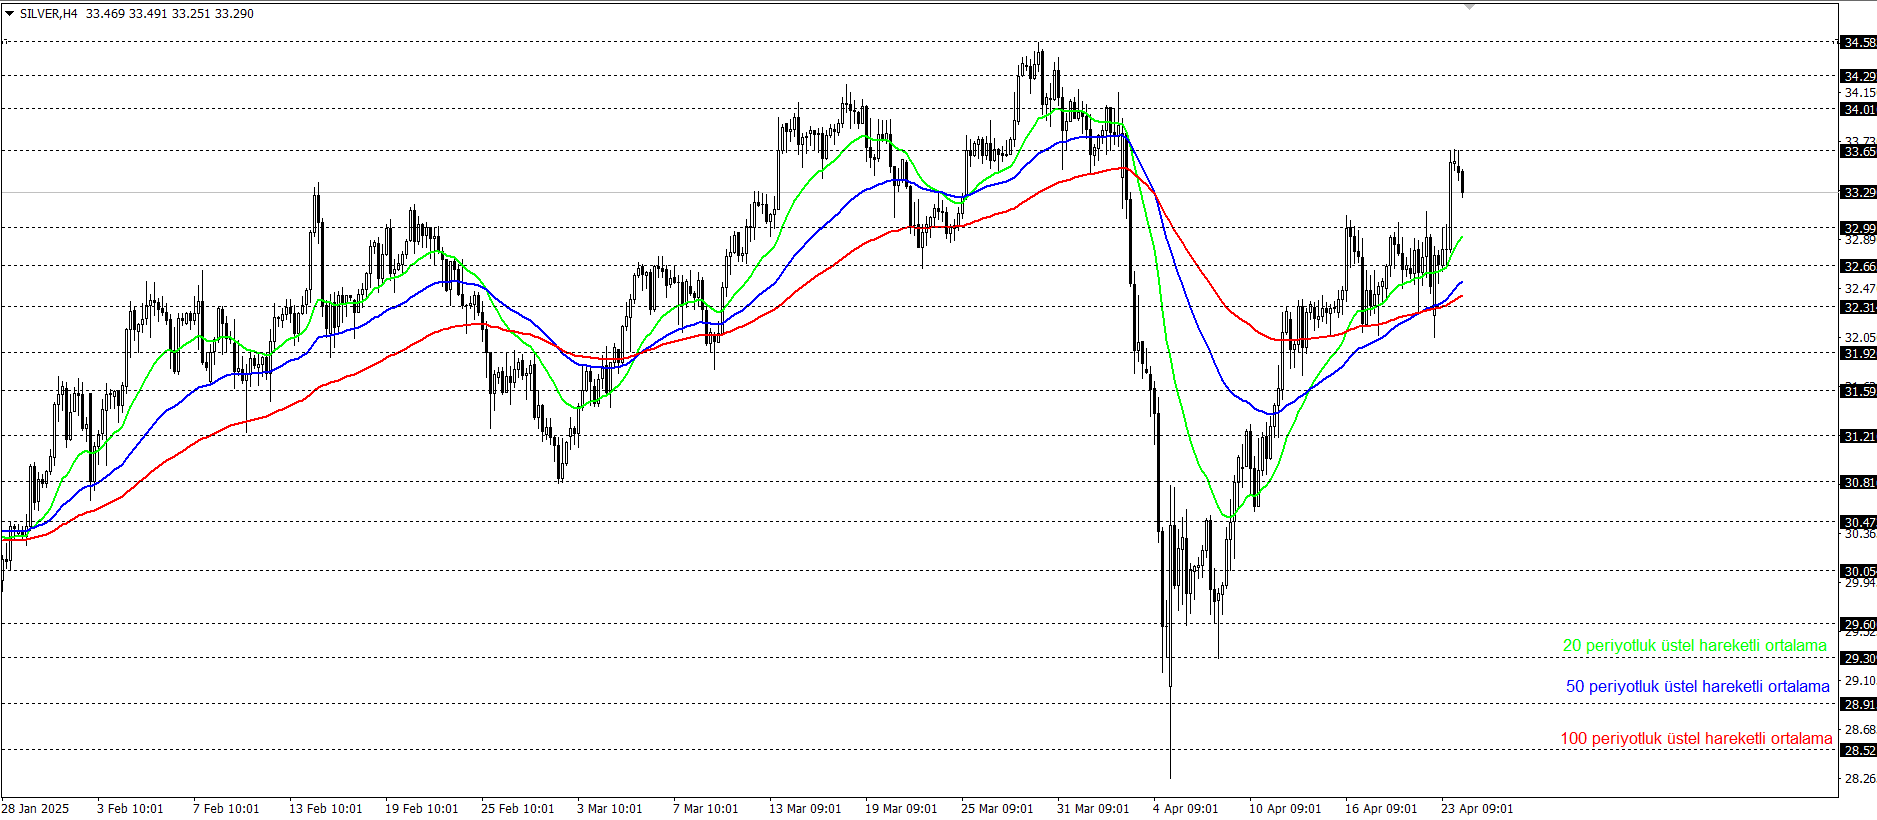This screenshot has width=1877, height=820.
Task: Click the '13 Mar 09:01' time axis label
Action: click(x=805, y=808)
